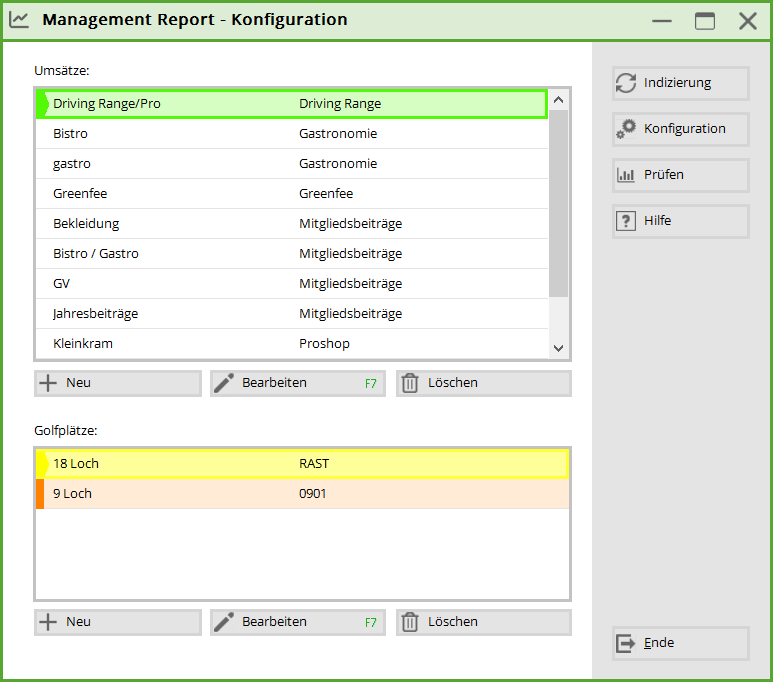Click trash icon under Golfplätze list
The width and height of the screenshot is (773, 682).
(409, 622)
